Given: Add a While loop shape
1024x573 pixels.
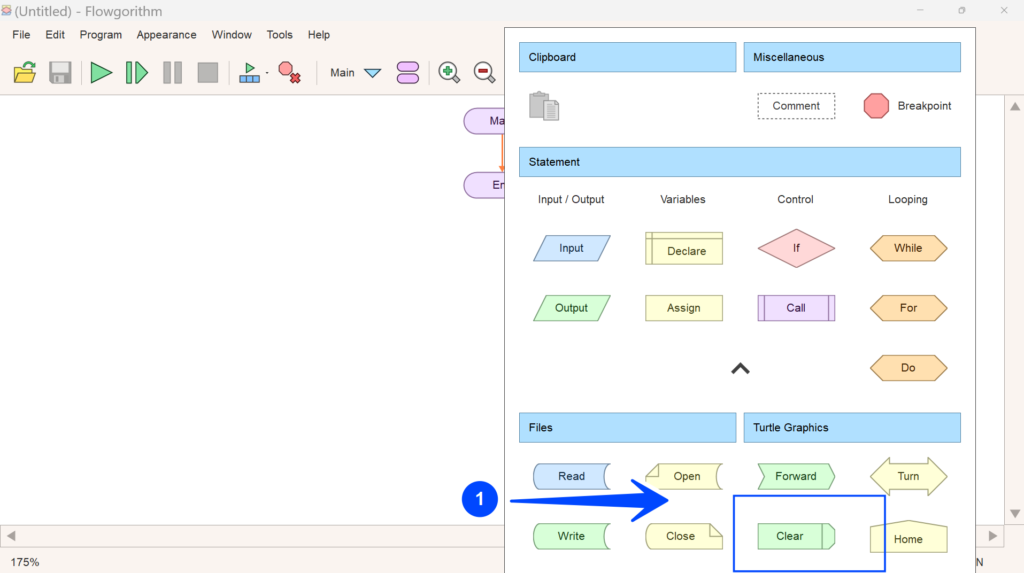Looking at the screenshot, I should point(908,248).
